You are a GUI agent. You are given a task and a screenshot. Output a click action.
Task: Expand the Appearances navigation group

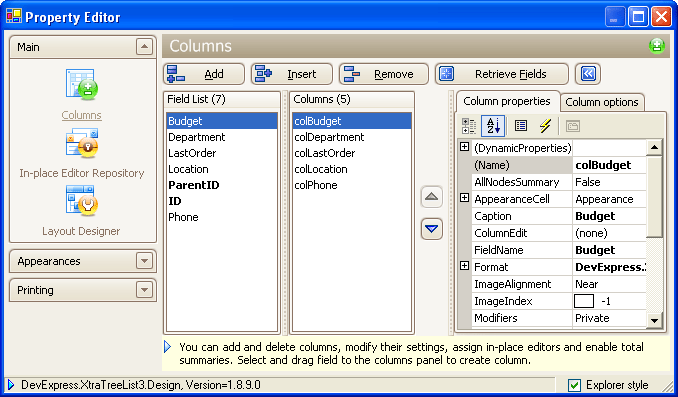tap(144, 261)
